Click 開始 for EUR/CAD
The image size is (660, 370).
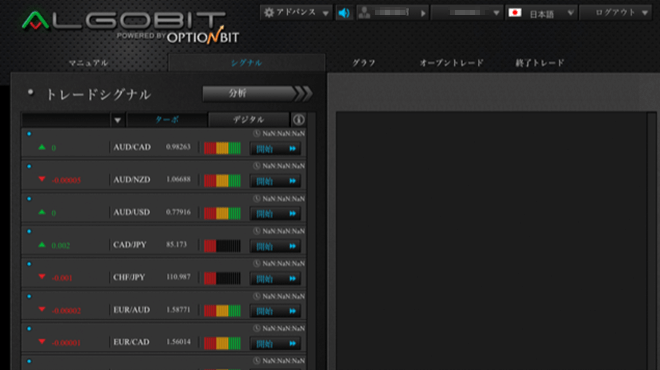[x=275, y=343]
